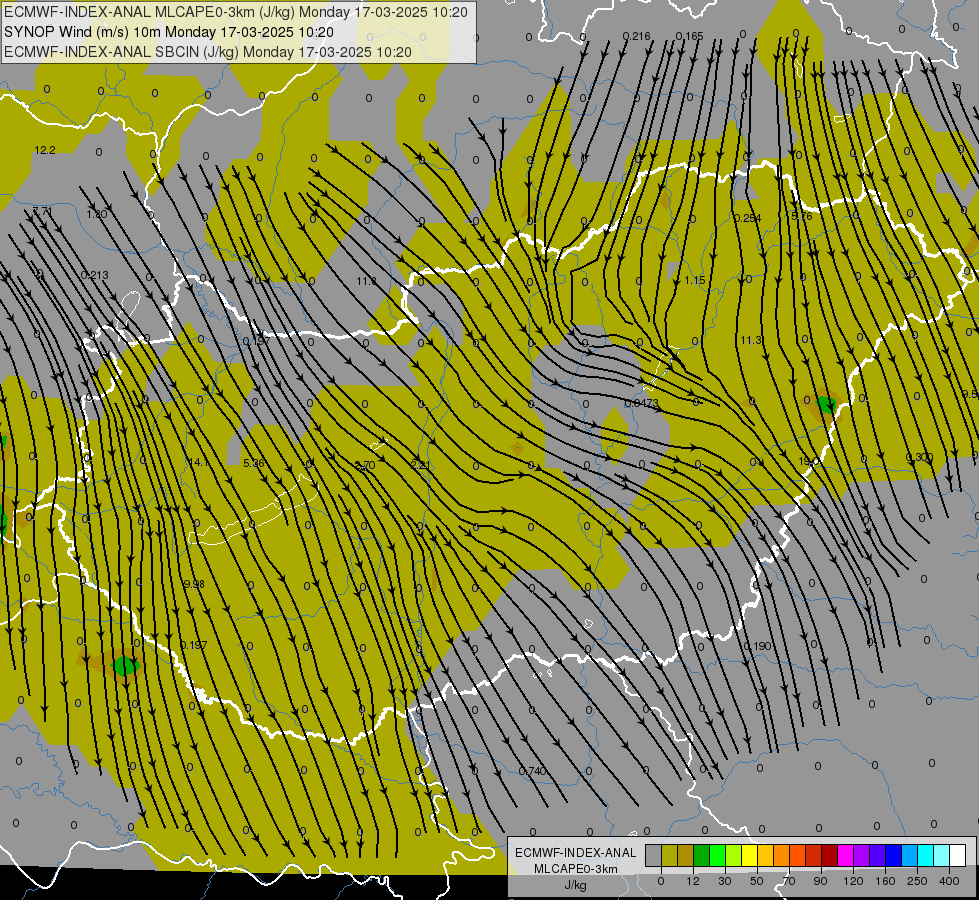The width and height of the screenshot is (979, 900).
Task: Click the legend tick label 70
Action: [x=789, y=881]
